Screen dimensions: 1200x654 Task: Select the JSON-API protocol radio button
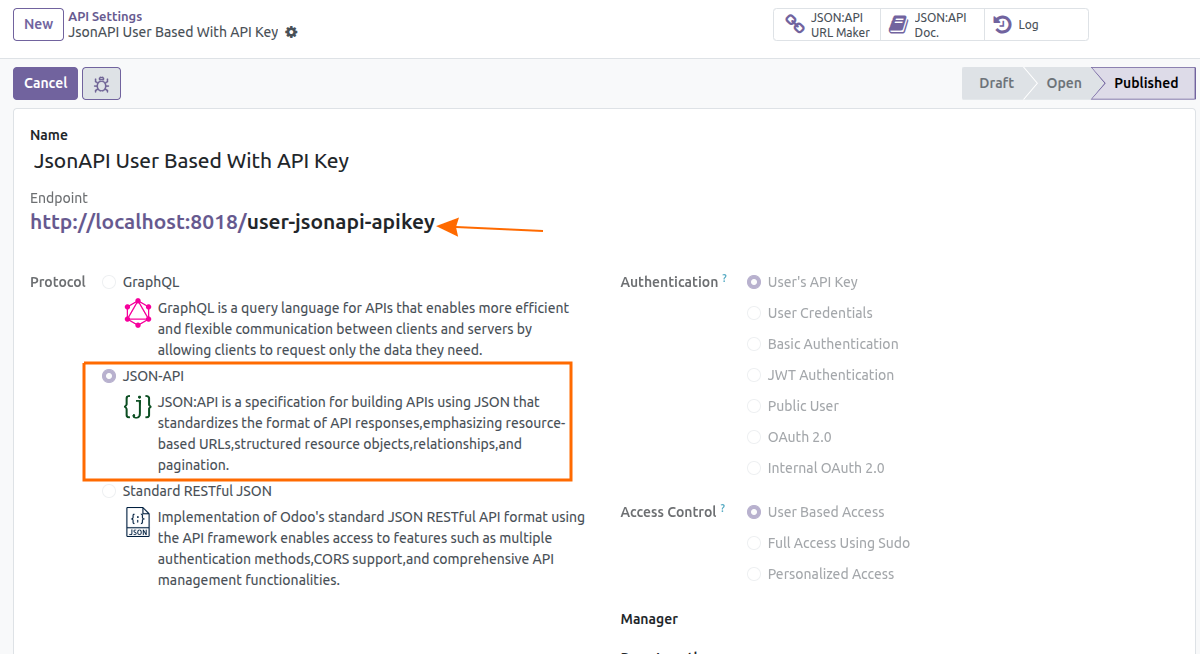(109, 377)
